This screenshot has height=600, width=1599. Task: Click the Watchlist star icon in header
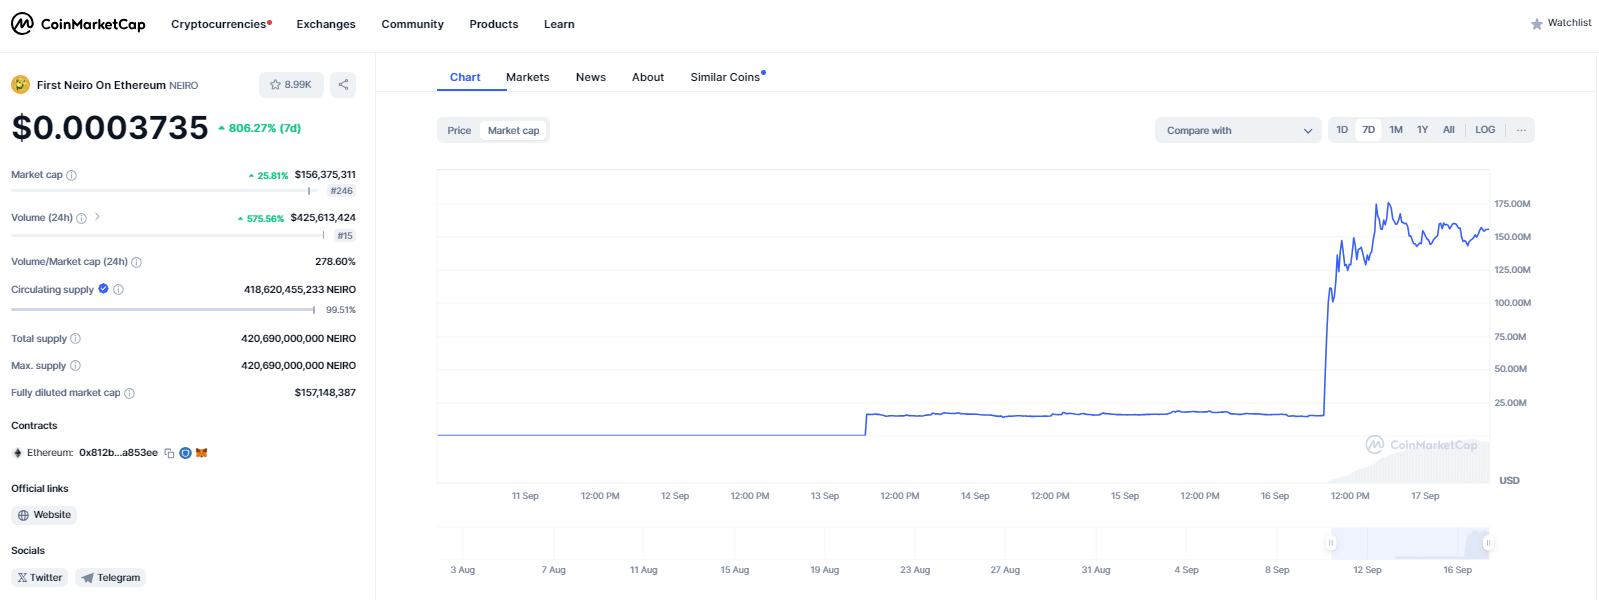coord(1537,24)
